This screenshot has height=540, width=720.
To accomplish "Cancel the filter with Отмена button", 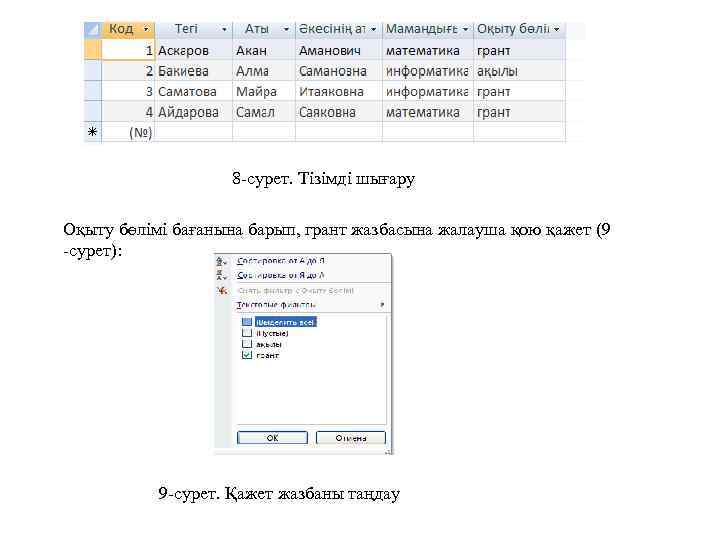I will point(351,438).
